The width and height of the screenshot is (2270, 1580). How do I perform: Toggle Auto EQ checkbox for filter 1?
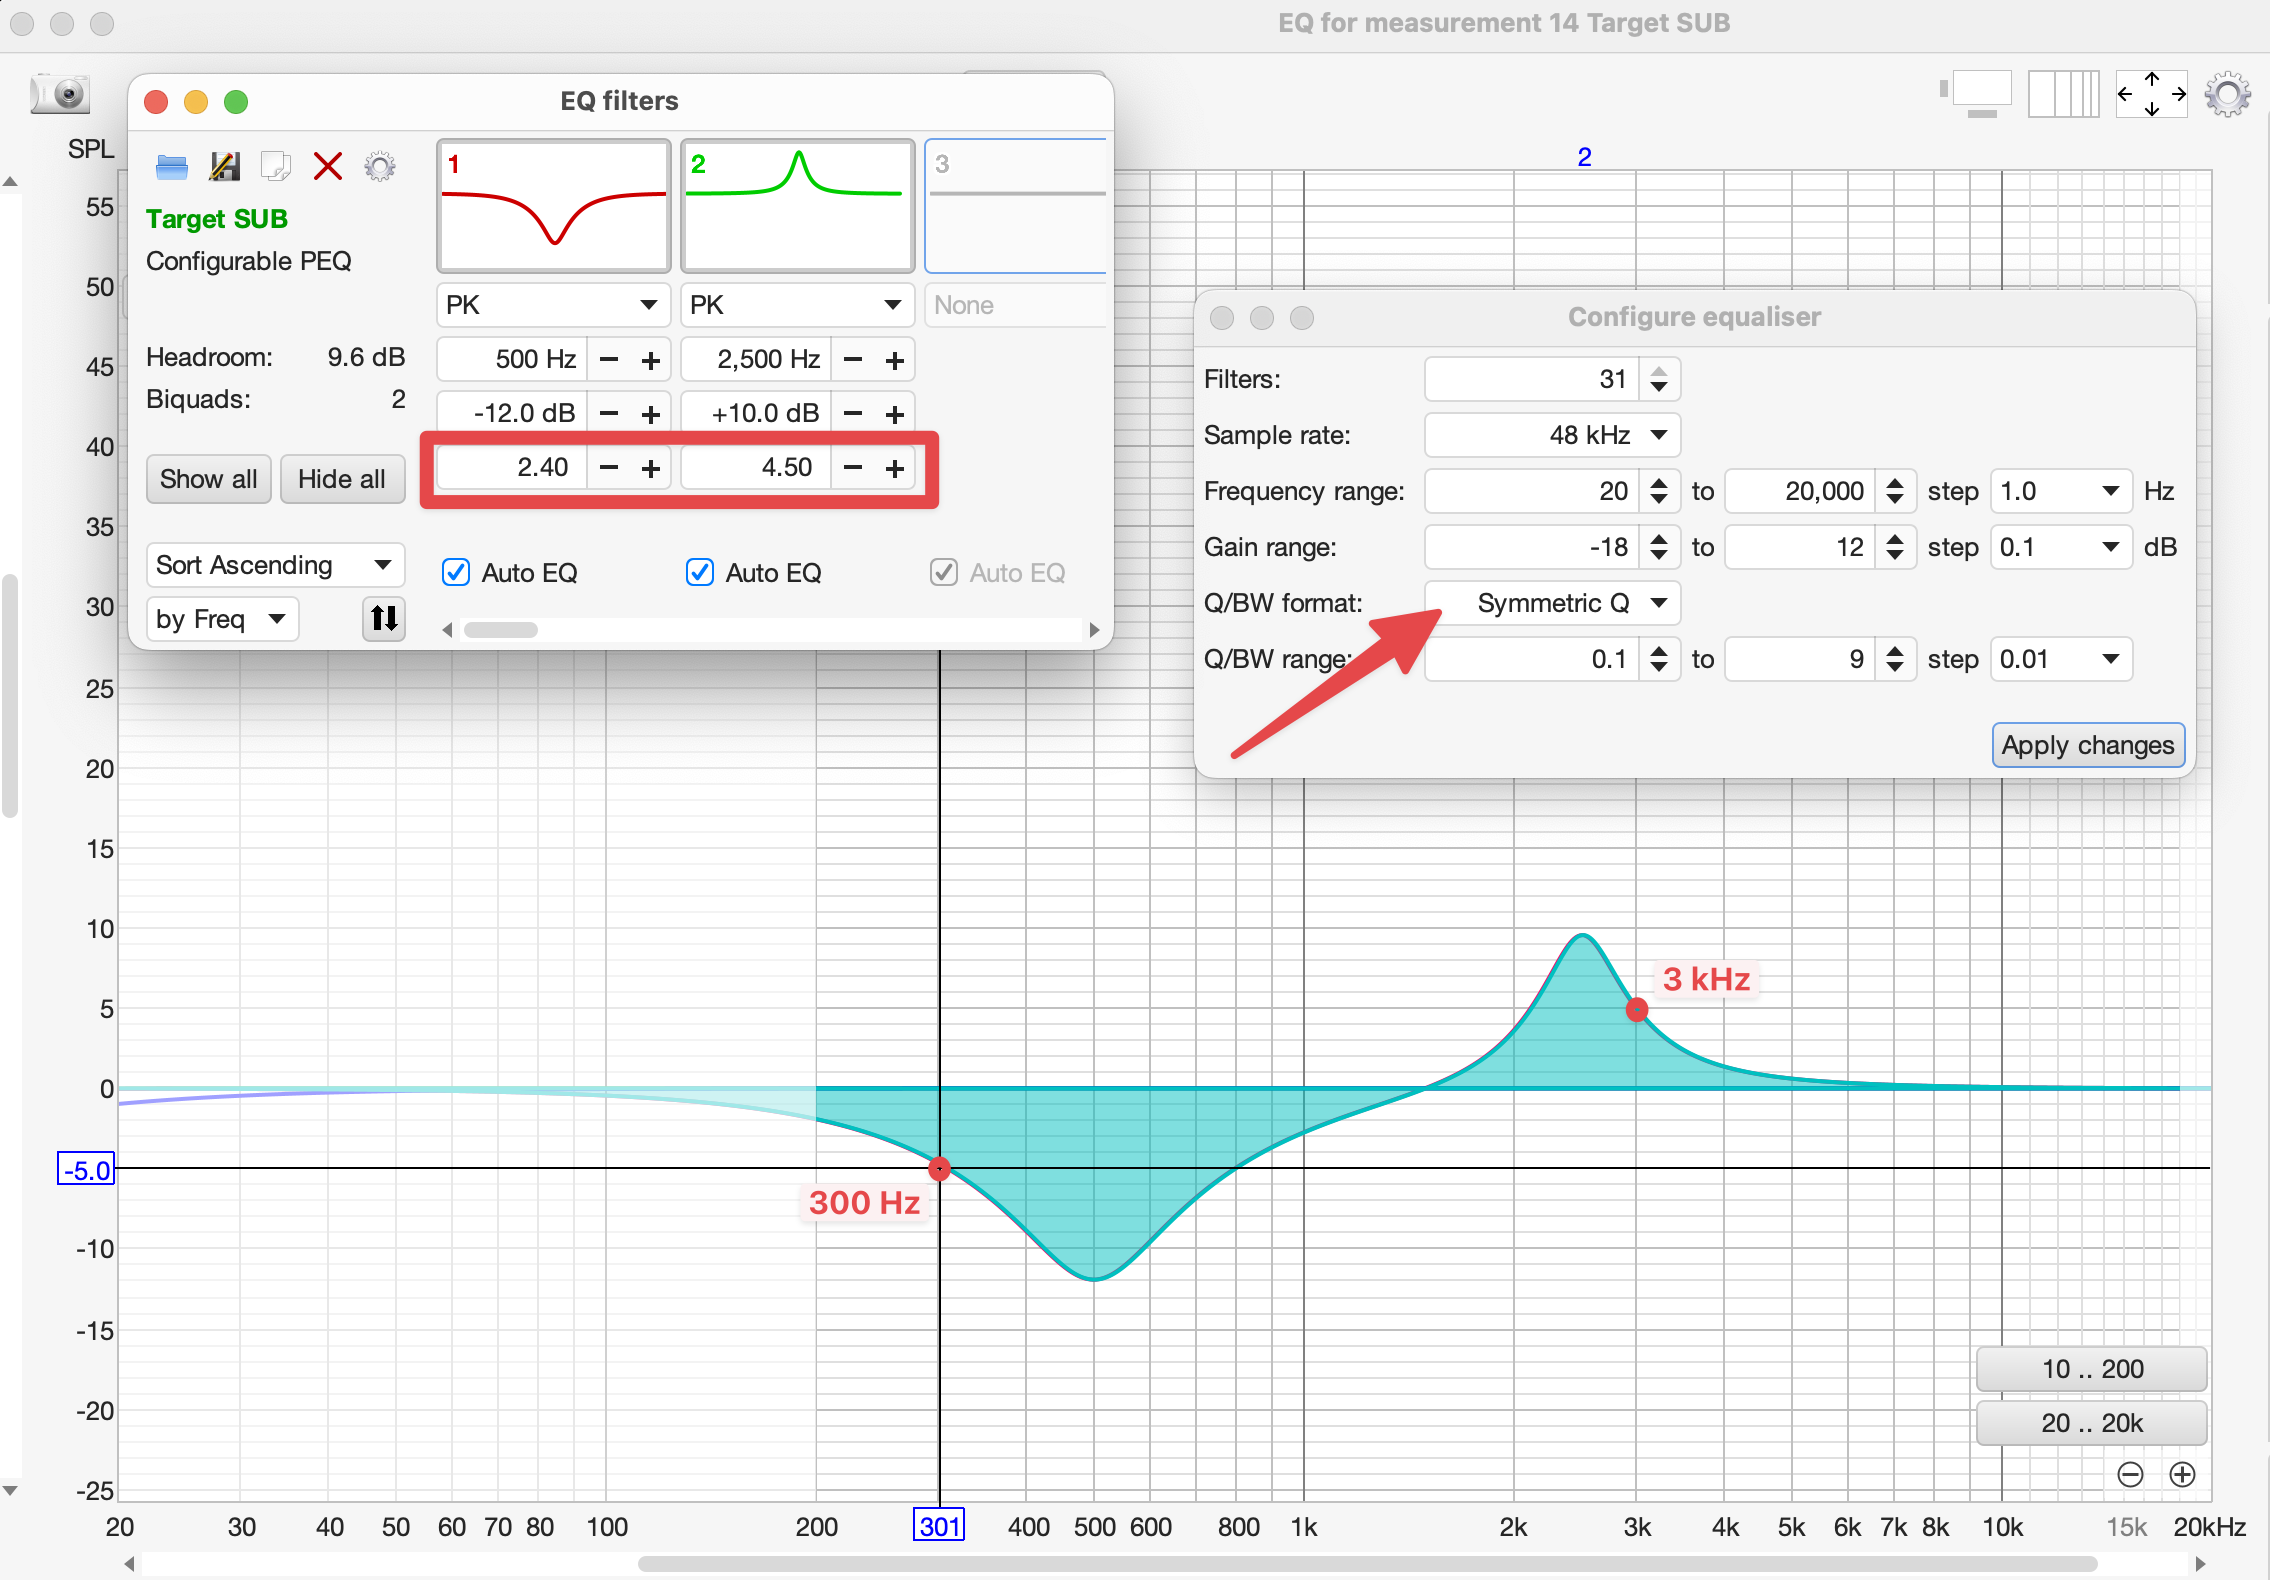[x=456, y=573]
